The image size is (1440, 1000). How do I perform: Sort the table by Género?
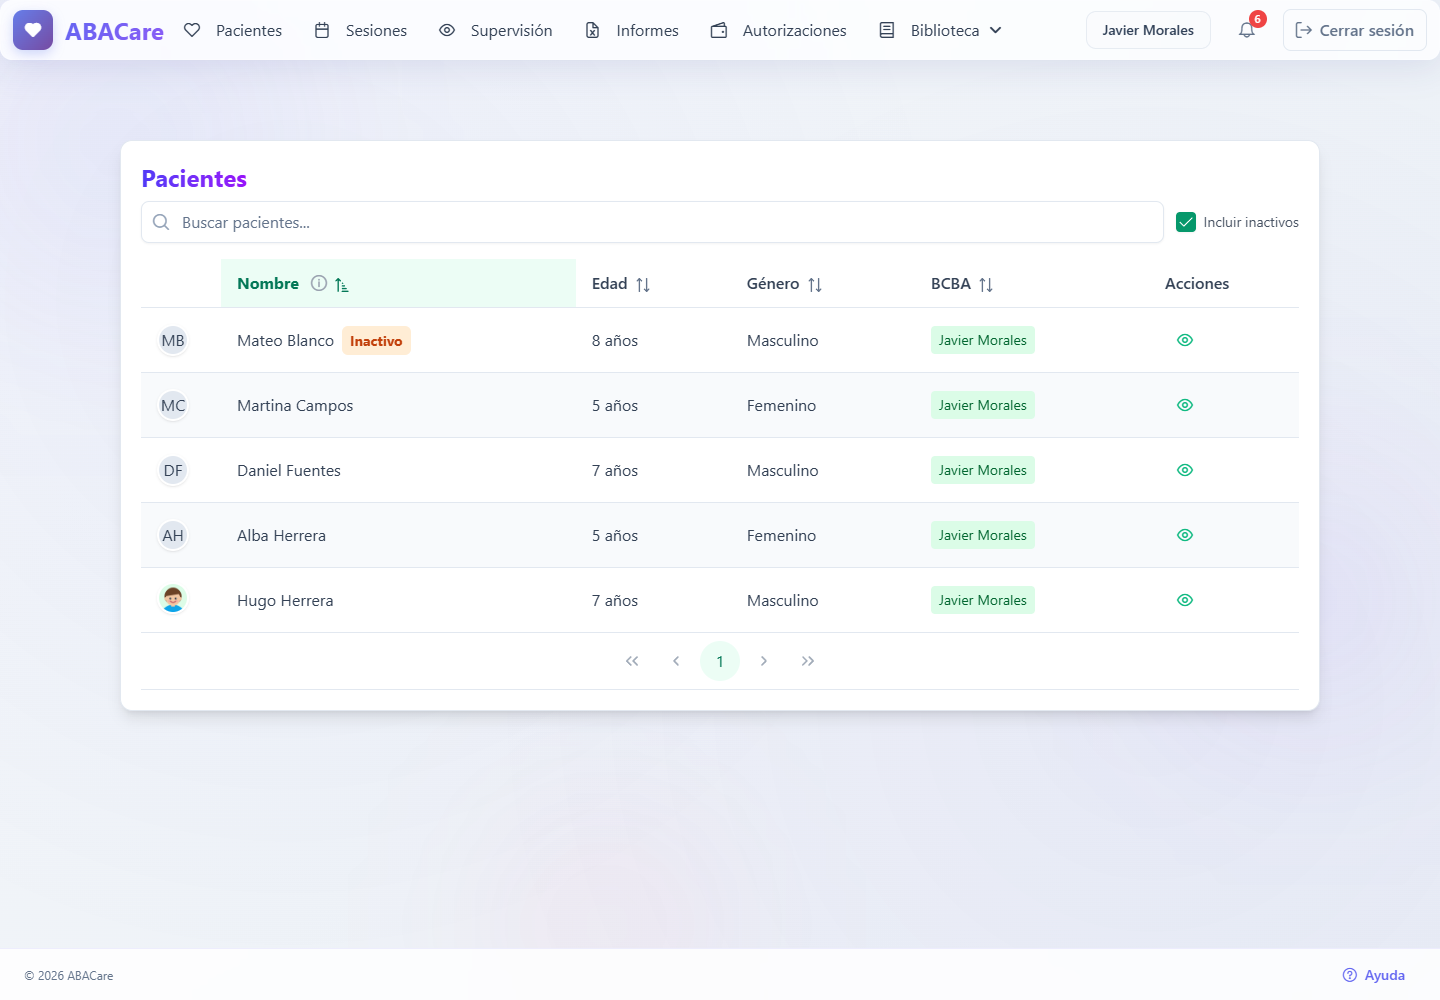coord(815,285)
